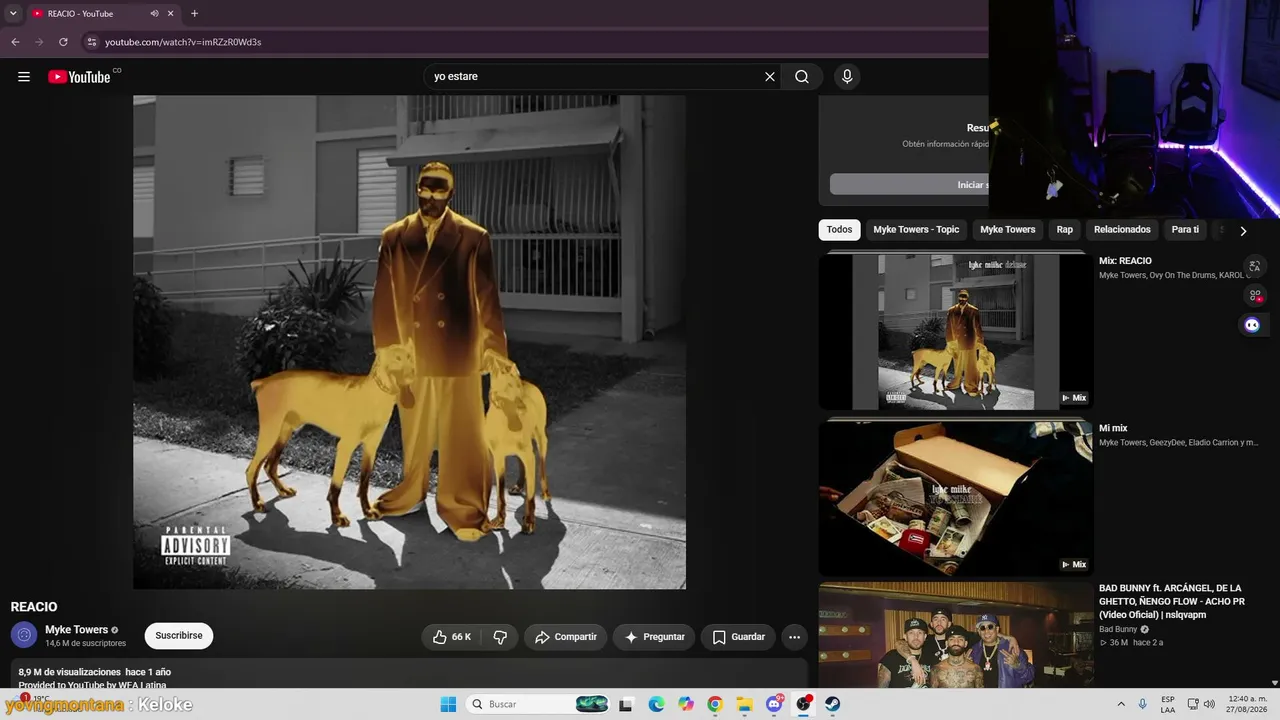Open OBS Studio from the taskbar
Screen dimensions: 1280x720
click(803, 704)
